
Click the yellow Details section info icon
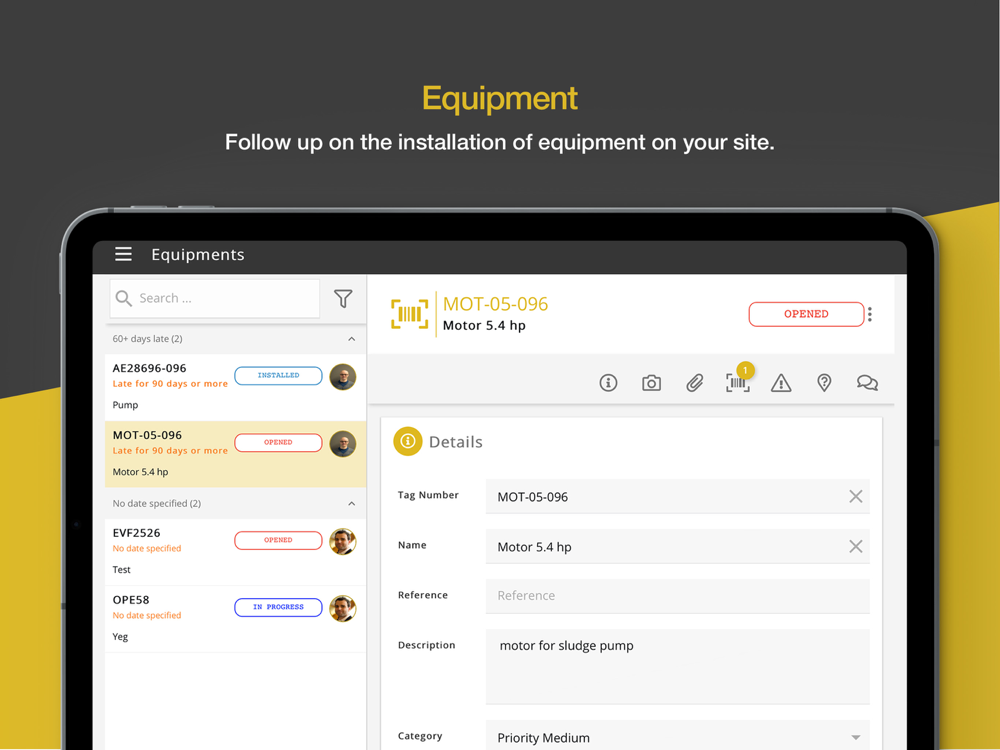(408, 441)
